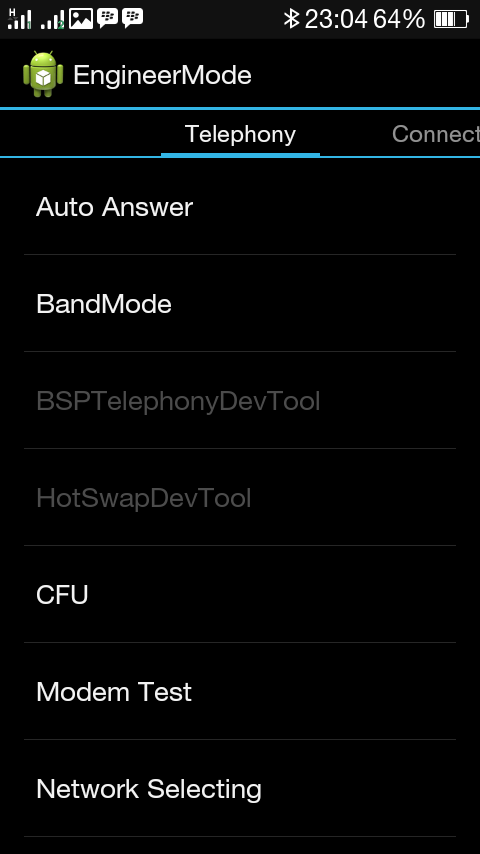Tap the 64% battery percentage text
The height and width of the screenshot is (854, 480).
coord(399,20)
